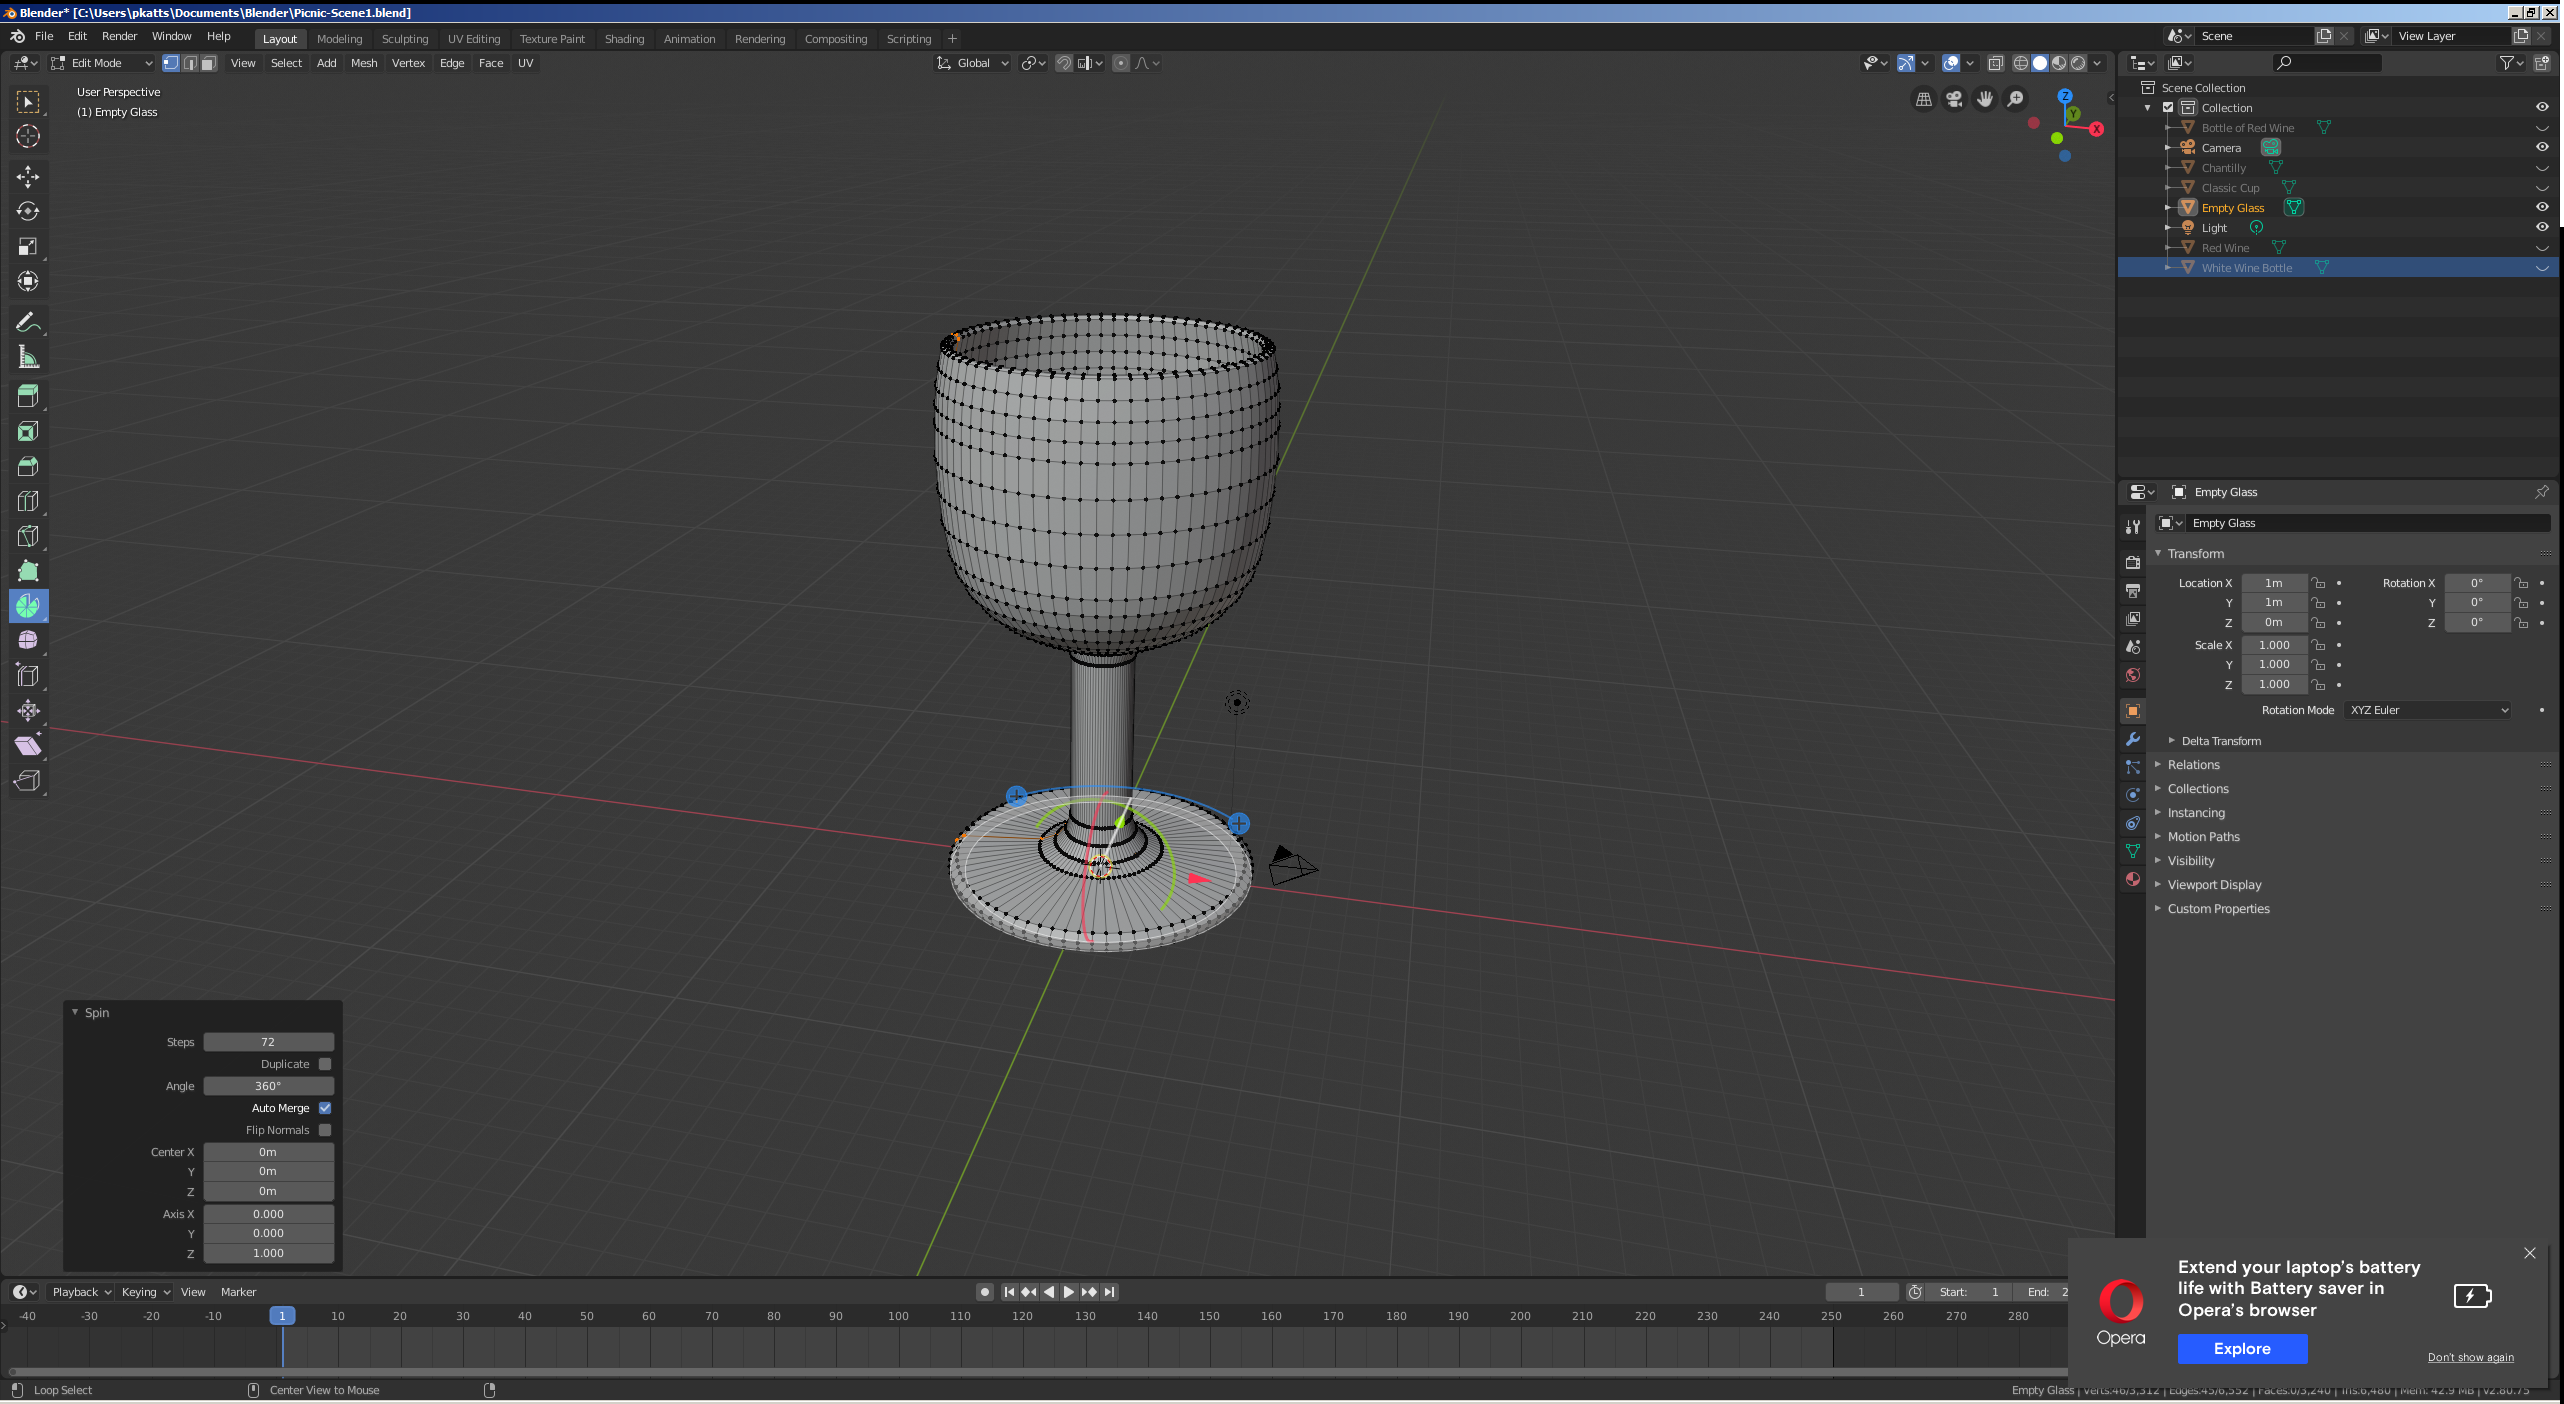This screenshot has width=2564, height=1404.
Task: Open the Modifiers properties tab
Action: (x=2133, y=739)
